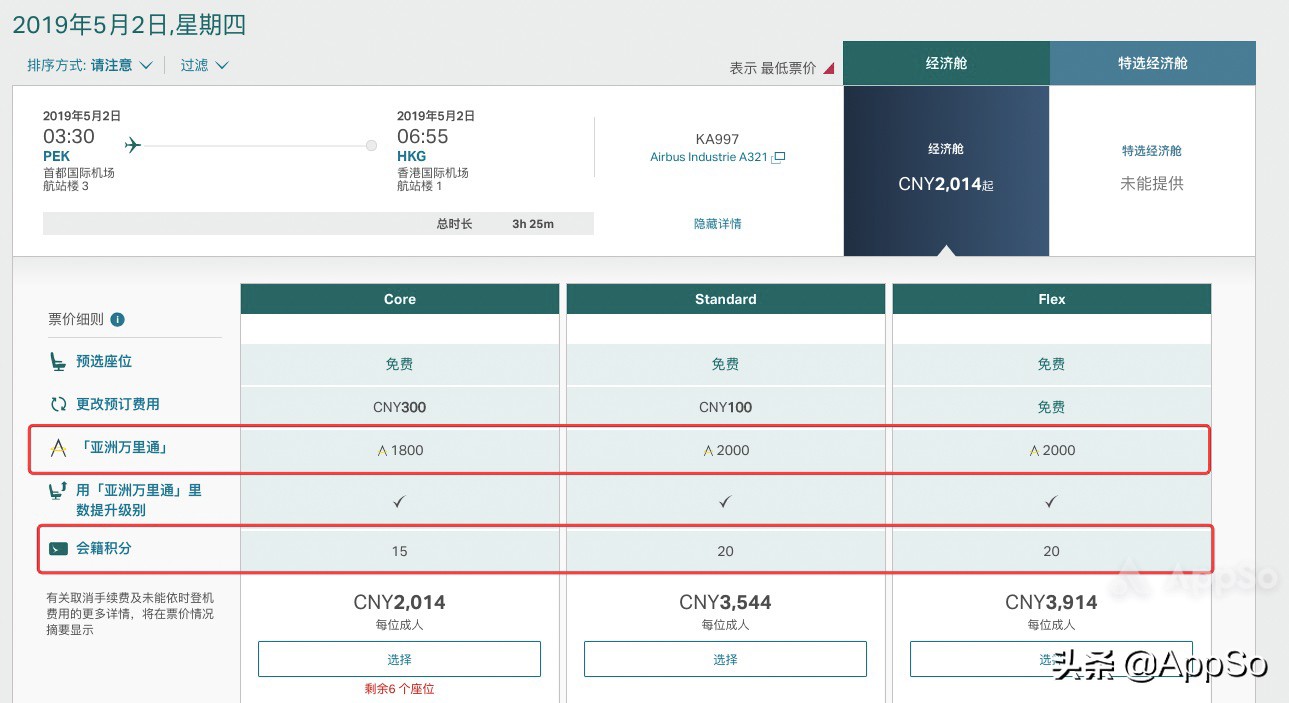Click the miles upgrade icon beside 用「亚洲万里通」里数提升级别
Screen dimensions: 1289x703
57,493
